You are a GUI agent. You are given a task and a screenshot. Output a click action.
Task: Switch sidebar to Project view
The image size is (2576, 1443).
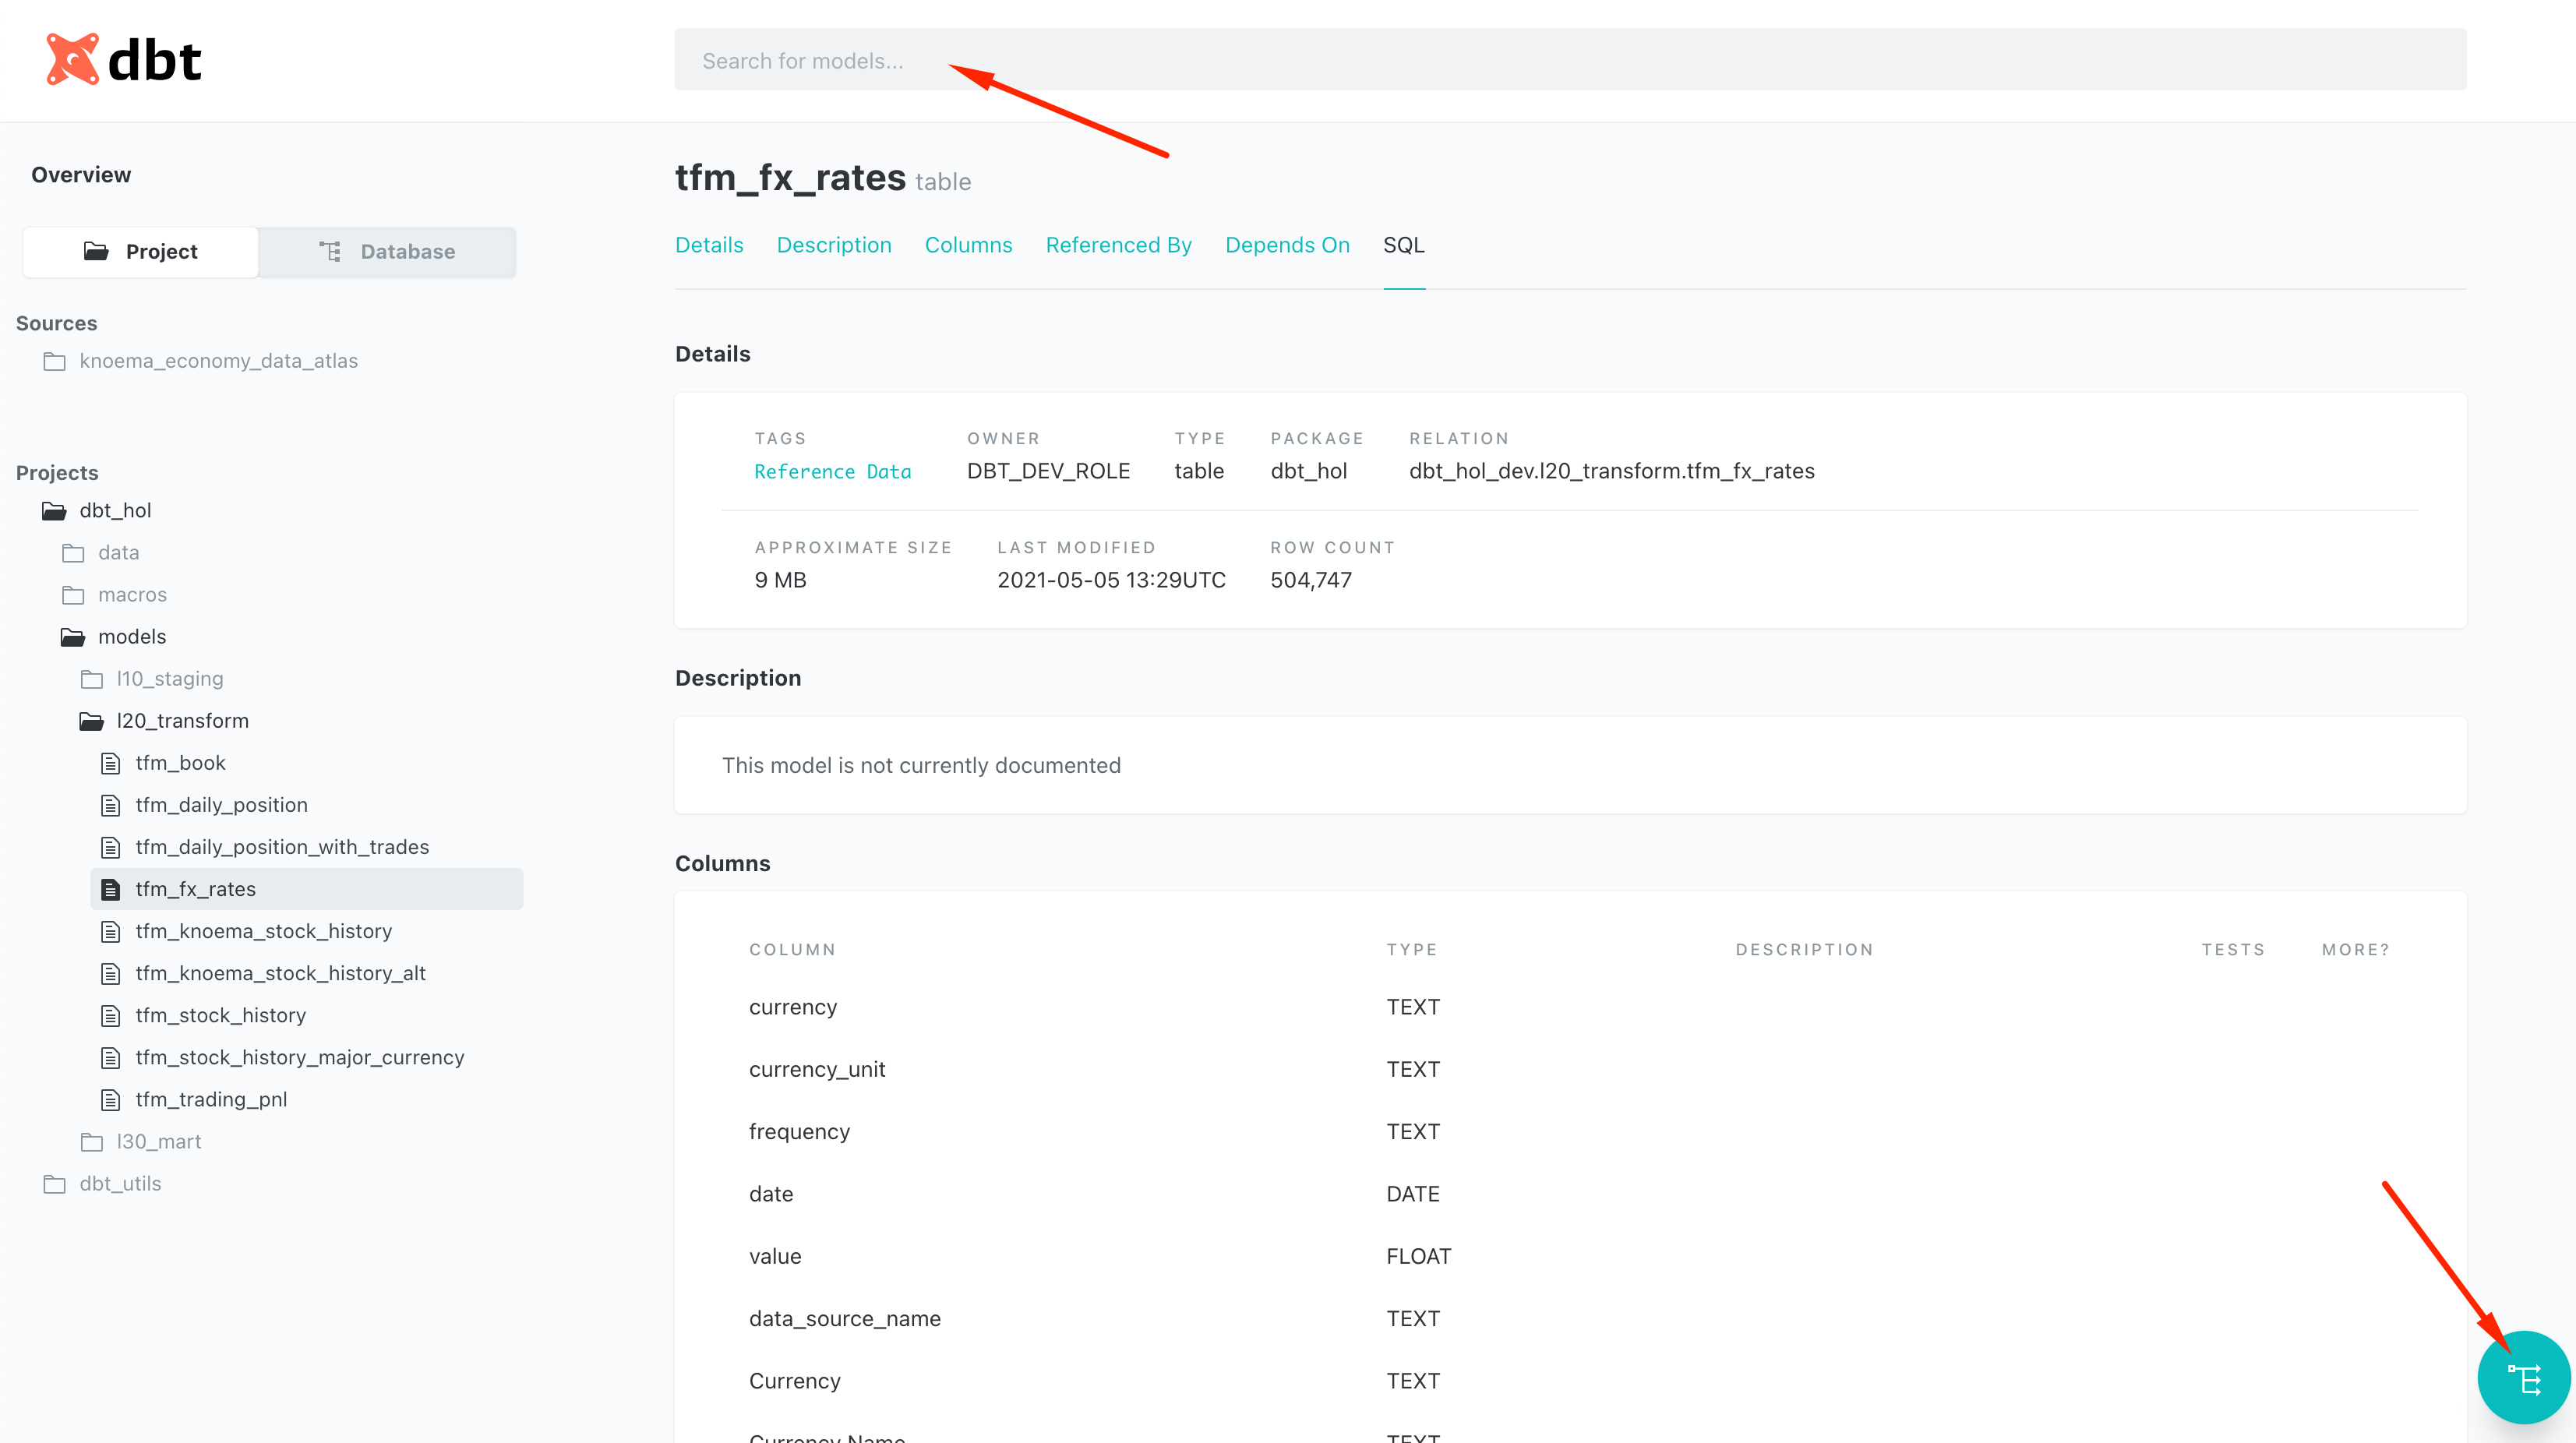click(x=141, y=252)
